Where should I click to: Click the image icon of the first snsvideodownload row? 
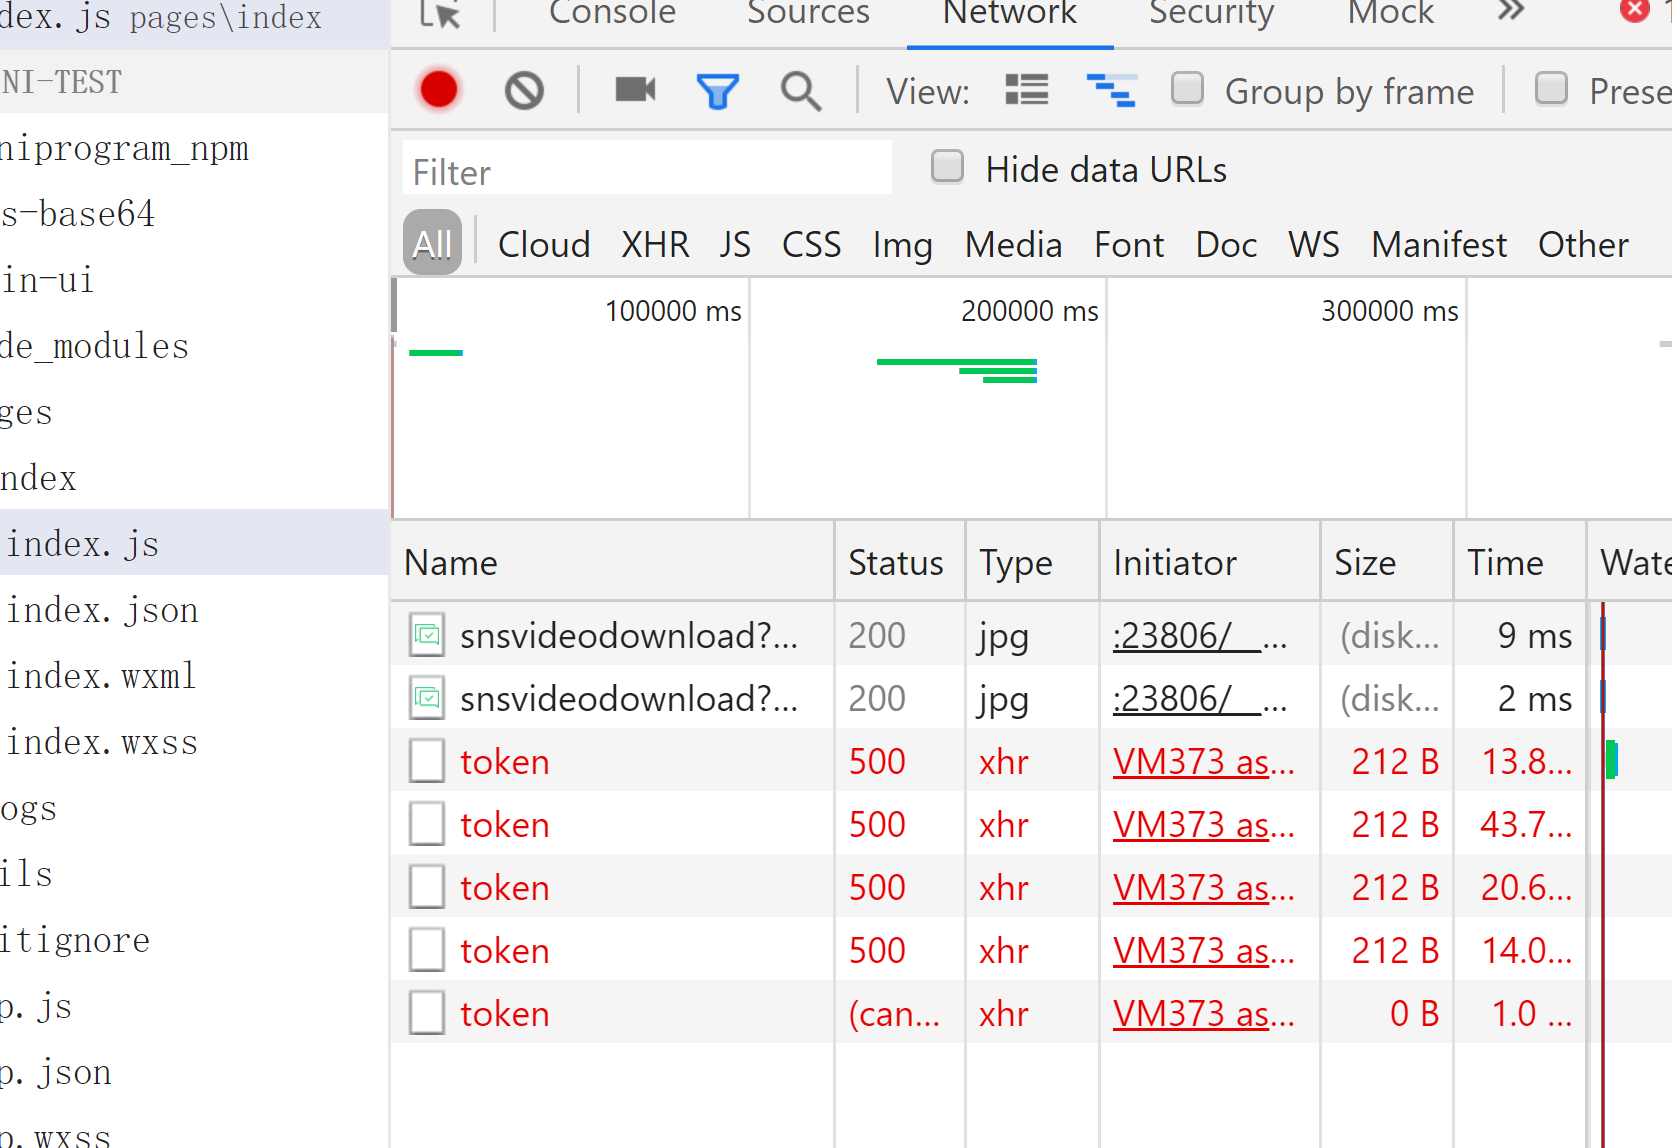[427, 635]
